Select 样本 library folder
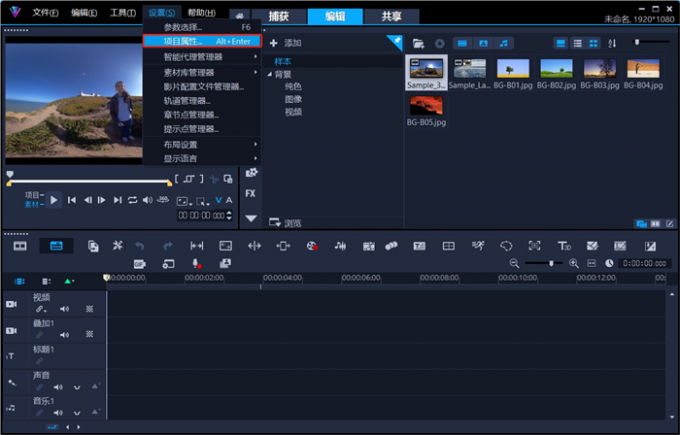The image size is (680, 435). [x=283, y=62]
